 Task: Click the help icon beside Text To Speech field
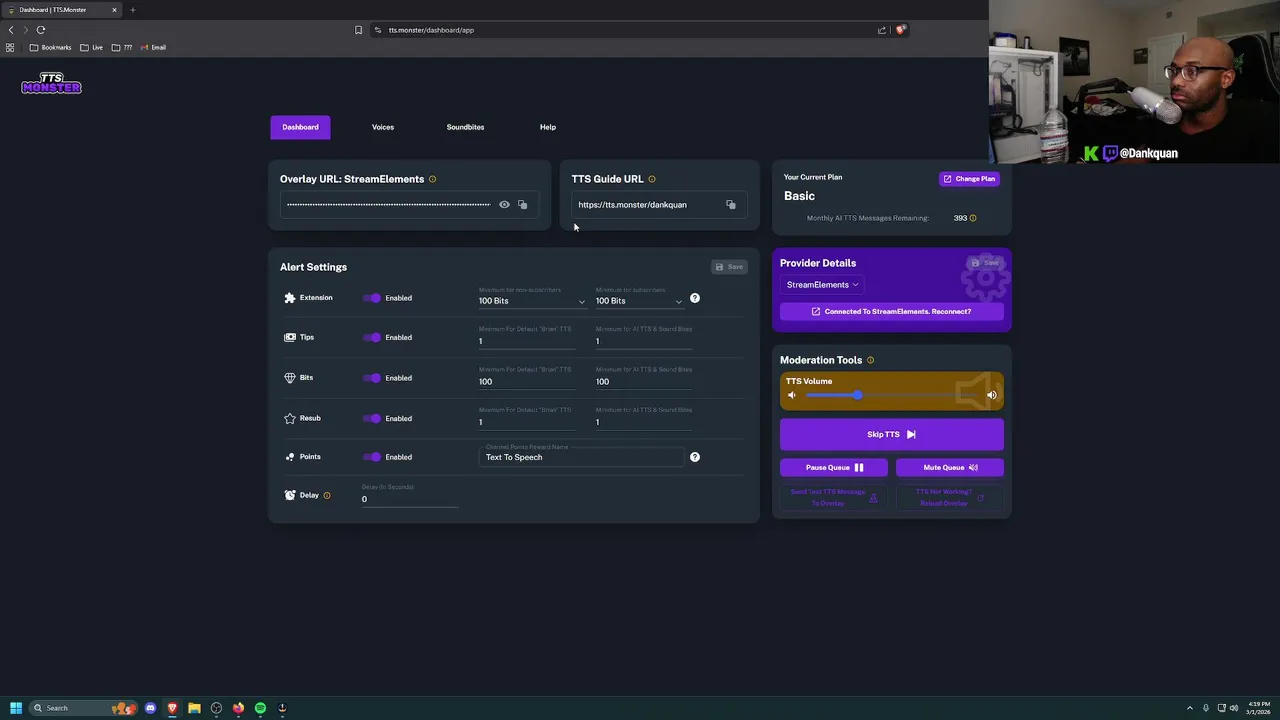click(x=695, y=457)
